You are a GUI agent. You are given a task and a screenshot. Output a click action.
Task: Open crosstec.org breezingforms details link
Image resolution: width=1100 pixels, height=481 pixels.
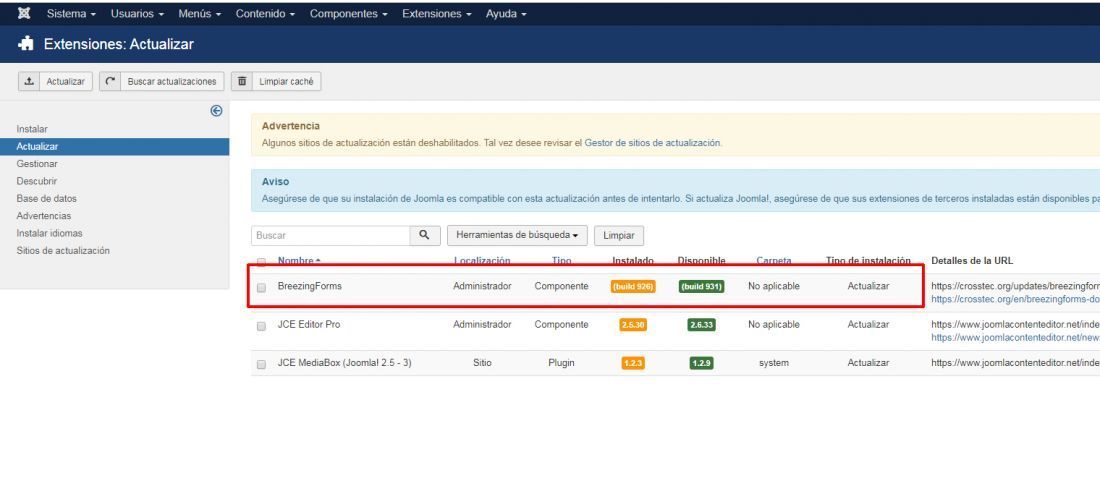pyautogui.click(x=1015, y=299)
